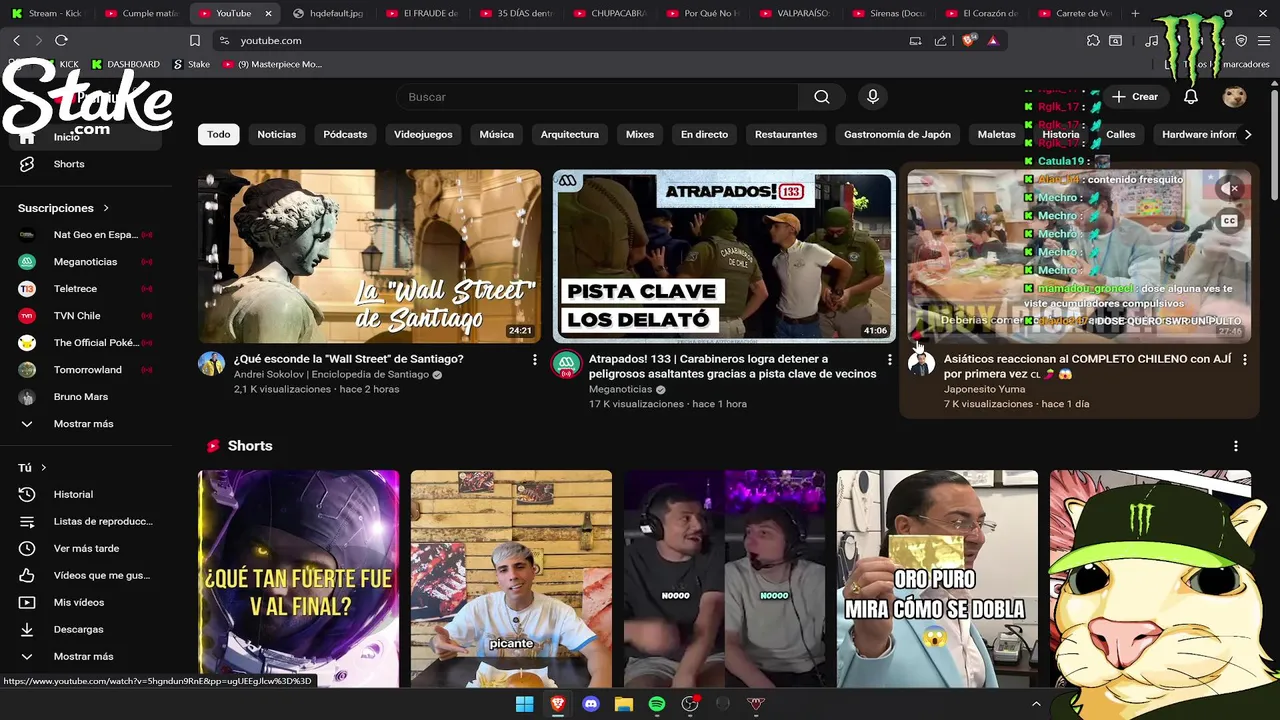Open the Meganoticias channel avatar under the video
Image resolution: width=1280 pixels, height=720 pixels.
click(566, 364)
